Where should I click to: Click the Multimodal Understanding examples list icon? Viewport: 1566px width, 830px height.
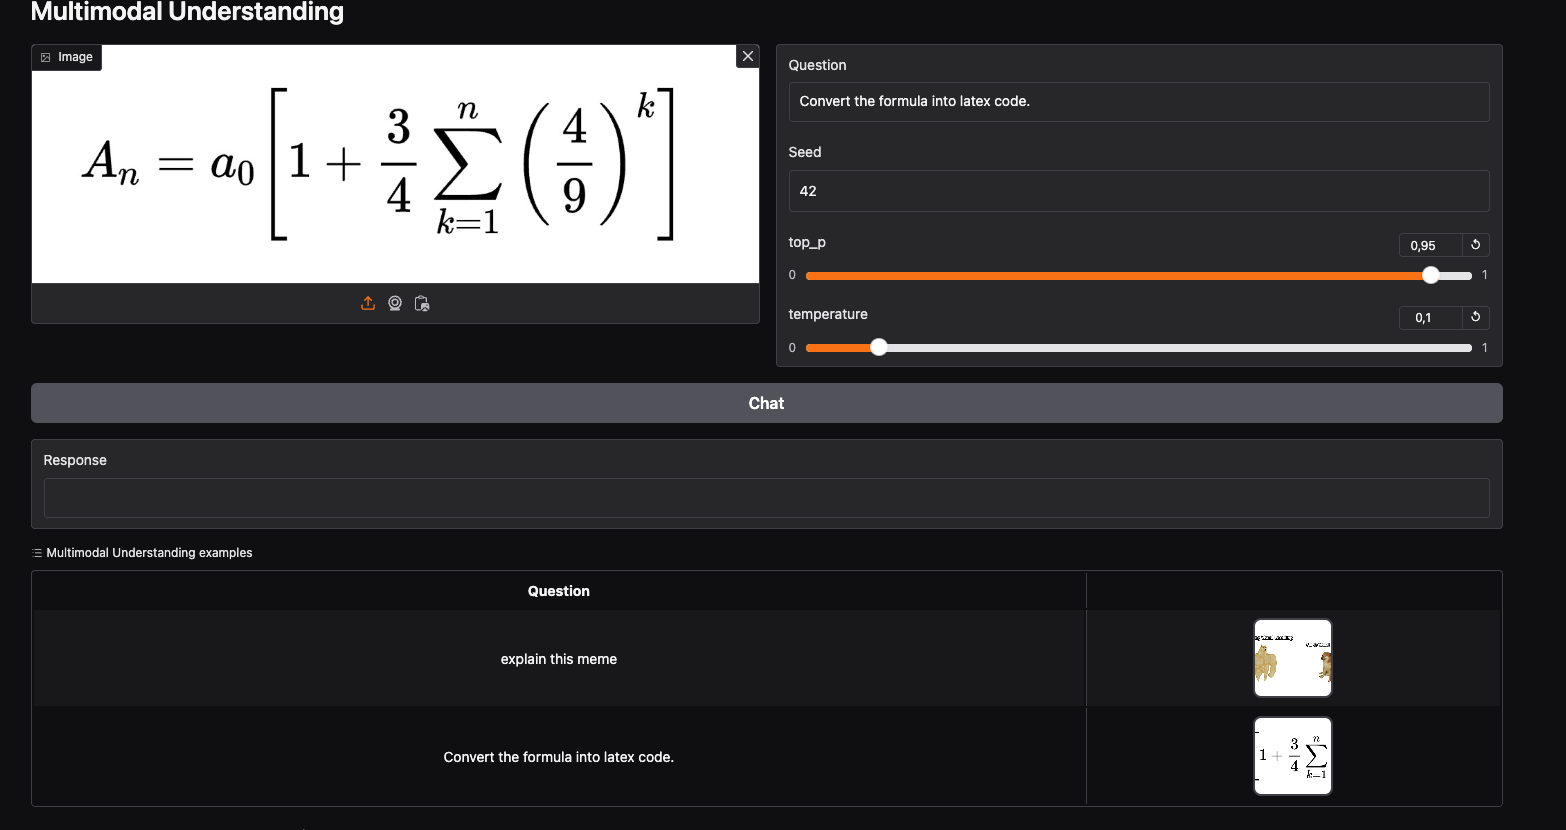point(37,553)
